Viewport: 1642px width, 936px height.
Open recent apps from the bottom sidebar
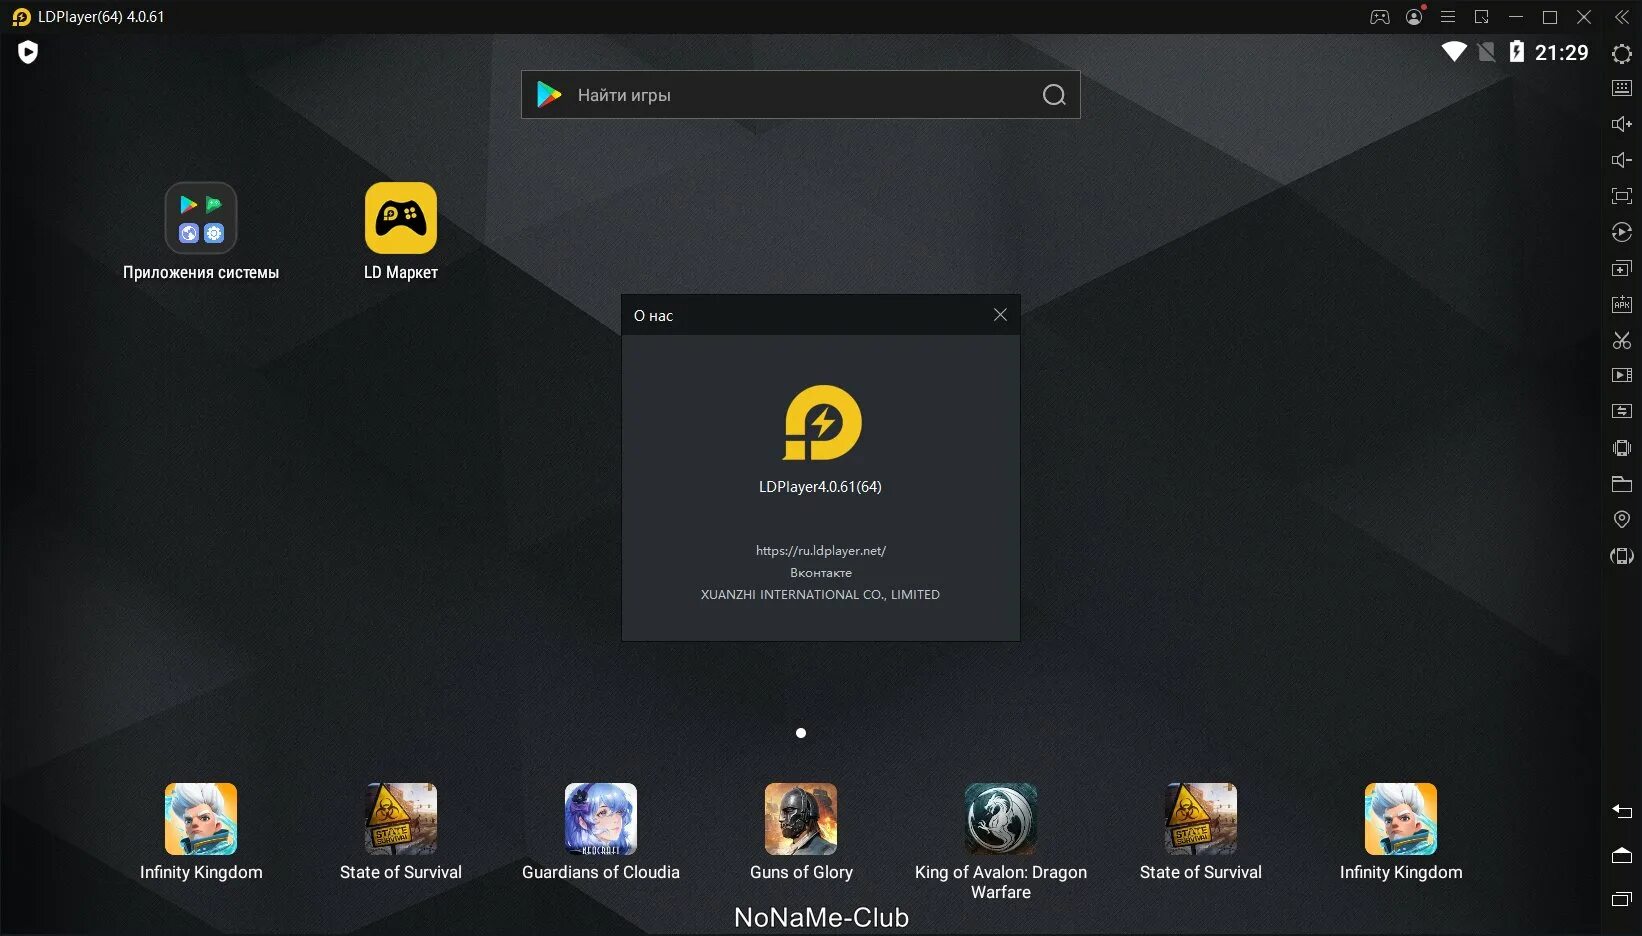pyautogui.click(x=1622, y=899)
